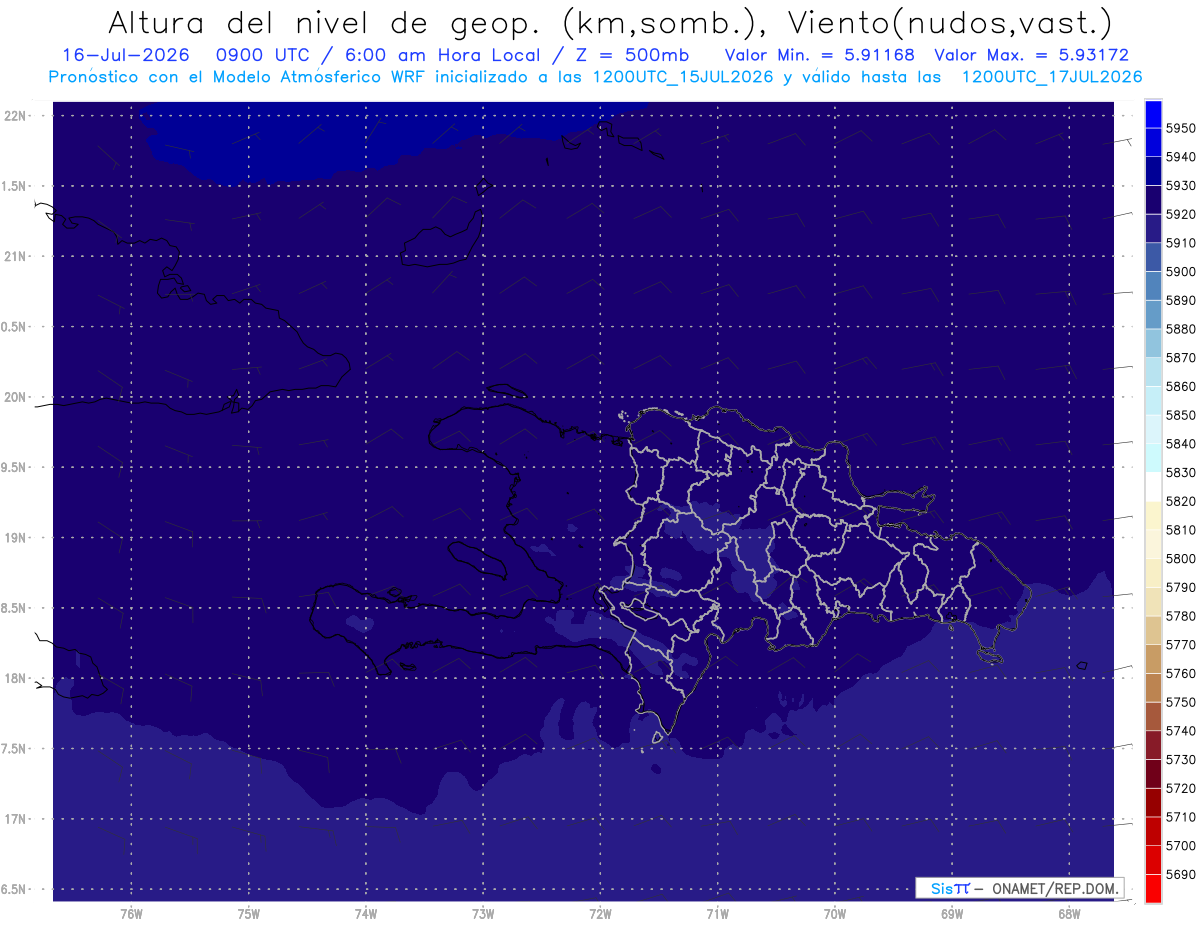This screenshot has width=1200, height=927.
Task: Click the legend value '5800'
Action: (x=1180, y=558)
